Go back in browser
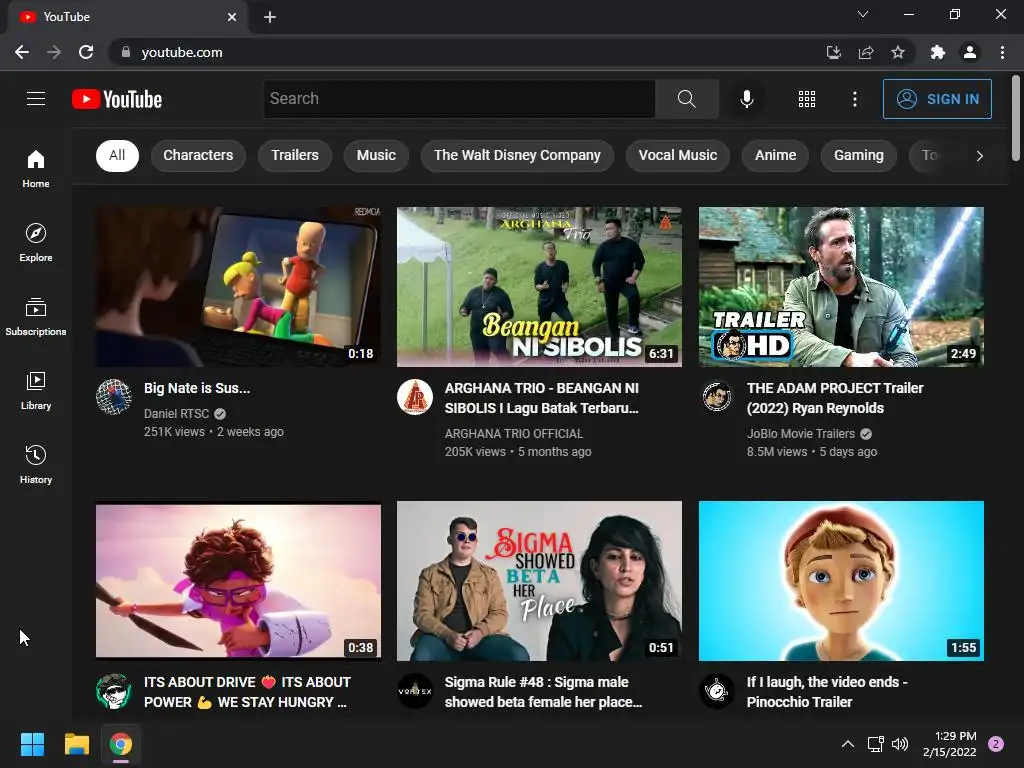Screen dimensions: 1024x768 (22, 52)
